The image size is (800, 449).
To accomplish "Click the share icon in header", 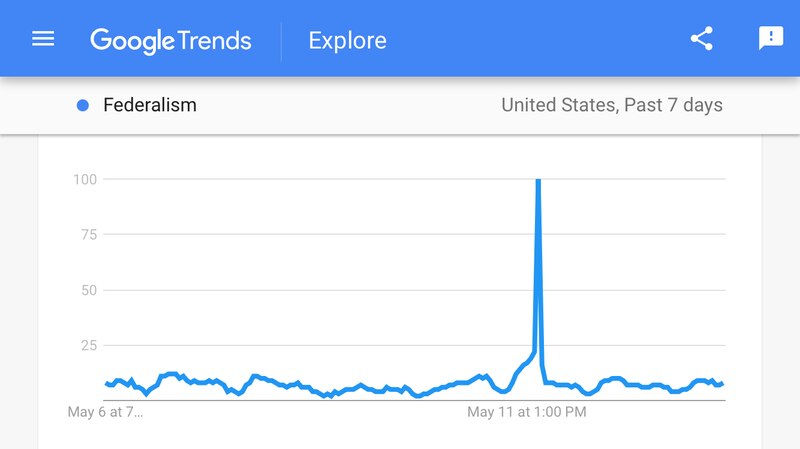I will [x=702, y=39].
